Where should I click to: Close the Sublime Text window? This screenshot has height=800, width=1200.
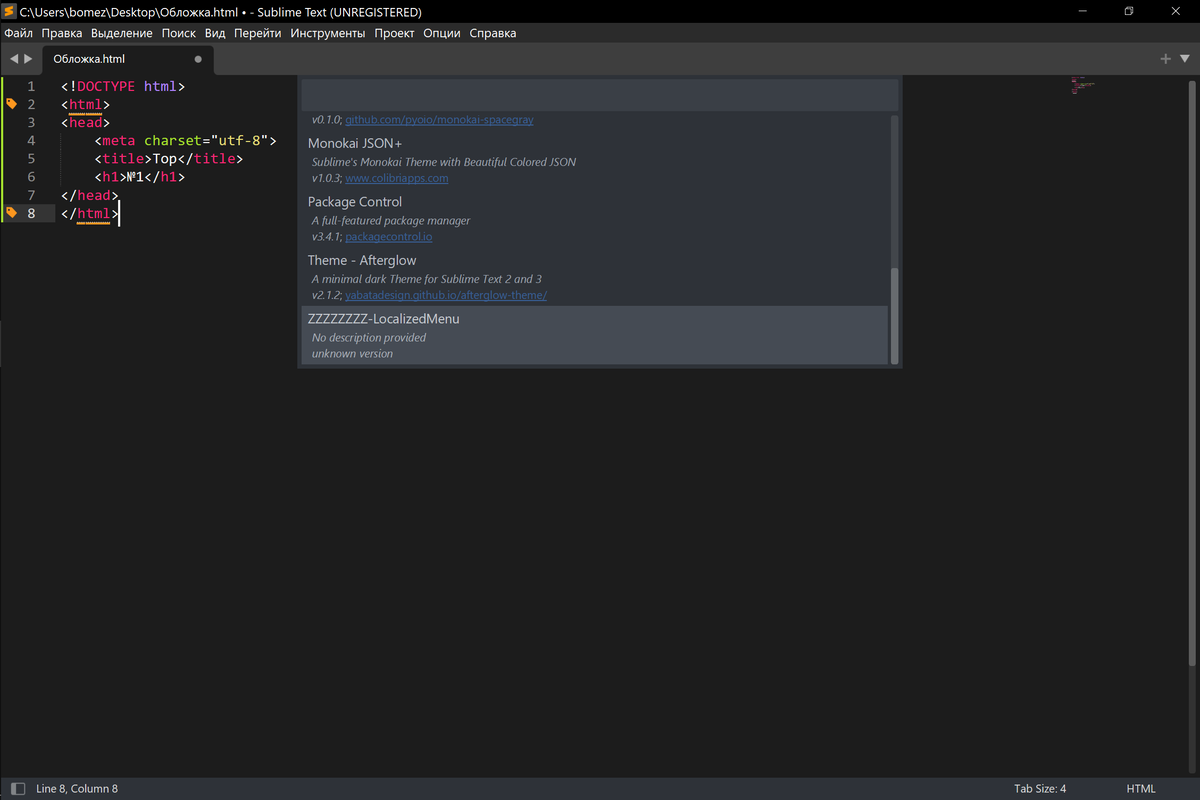pyautogui.click(x=1176, y=12)
